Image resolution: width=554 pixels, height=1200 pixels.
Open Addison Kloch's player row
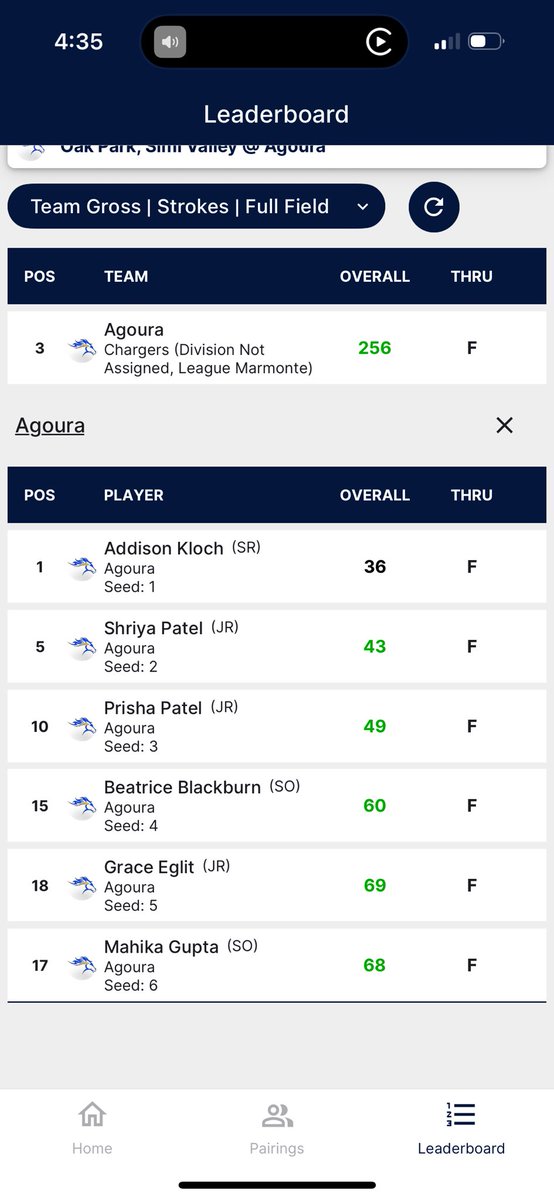(277, 567)
